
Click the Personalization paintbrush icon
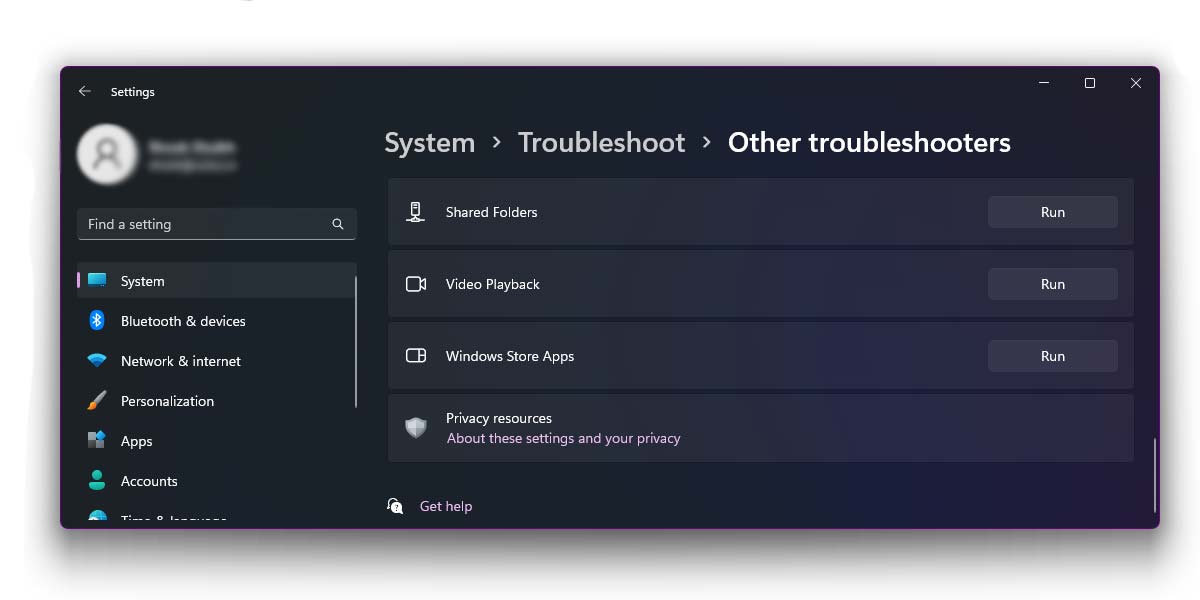pyautogui.click(x=97, y=401)
